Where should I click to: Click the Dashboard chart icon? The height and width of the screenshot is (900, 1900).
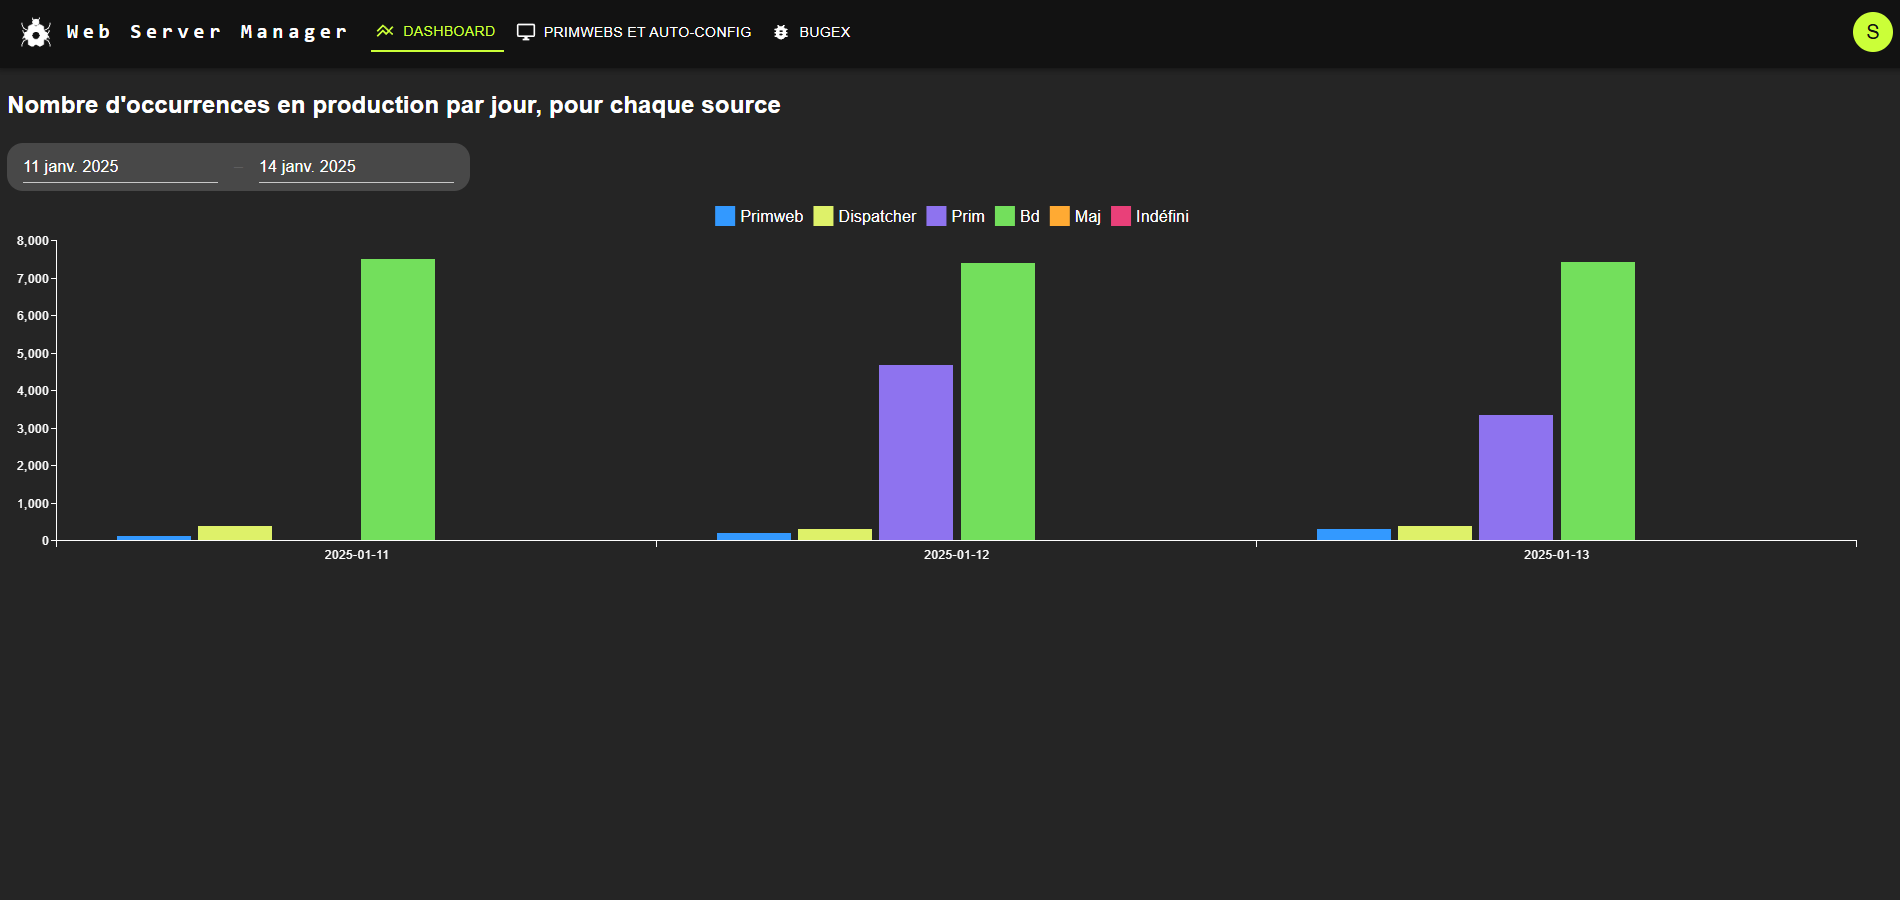click(x=385, y=31)
